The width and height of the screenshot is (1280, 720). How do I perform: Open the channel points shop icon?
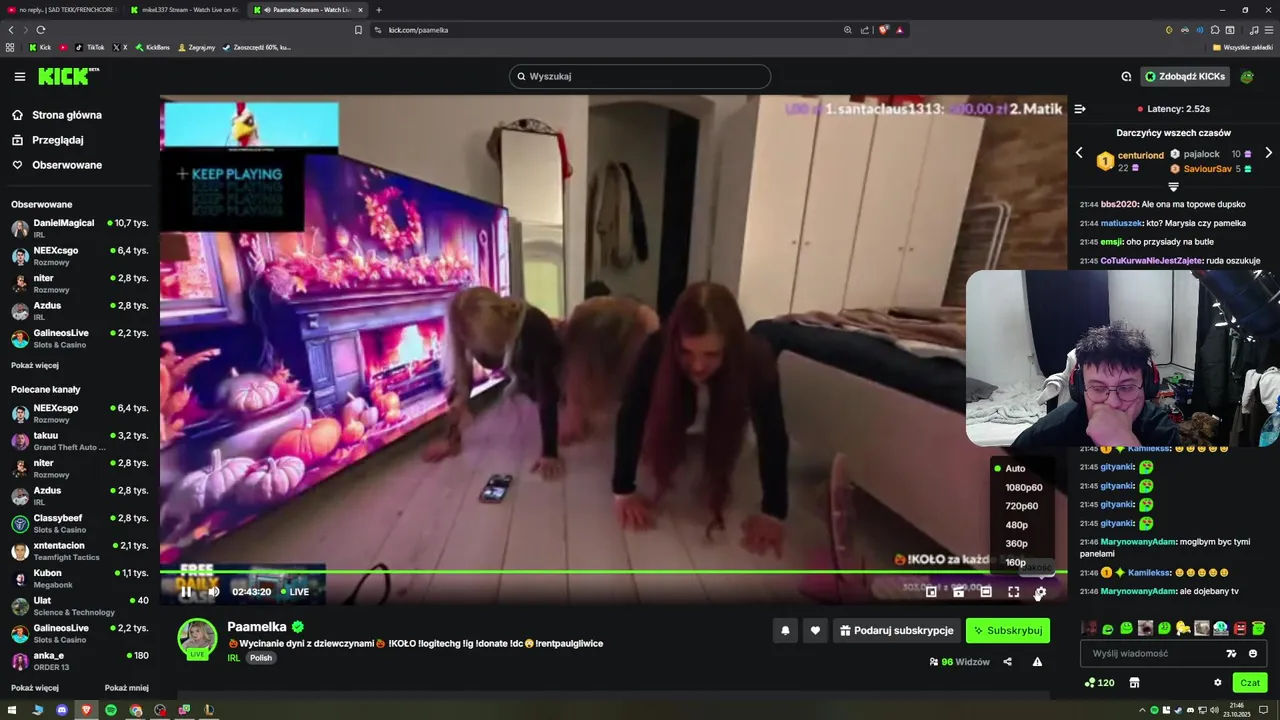pyautogui.click(x=1134, y=682)
